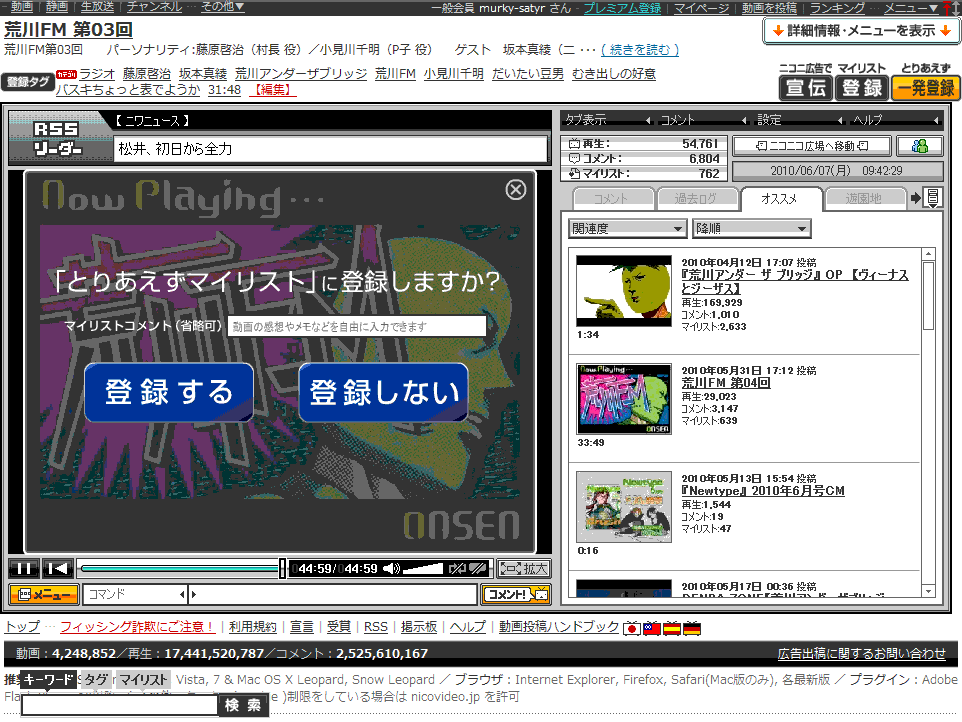Toggle the repeat playback icon
The height and width of the screenshot is (722, 962).
pos(457,569)
